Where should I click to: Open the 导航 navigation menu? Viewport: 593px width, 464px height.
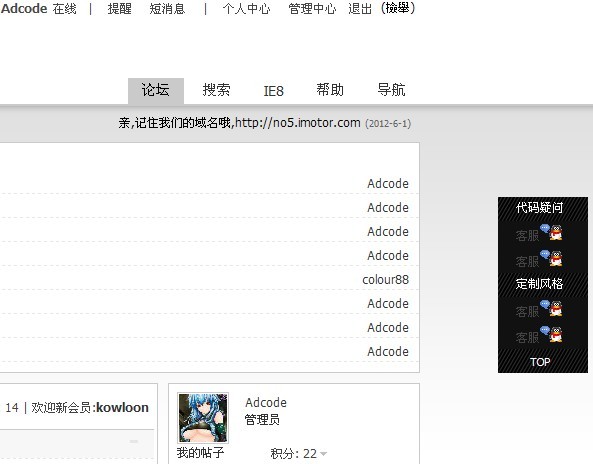tap(391, 90)
